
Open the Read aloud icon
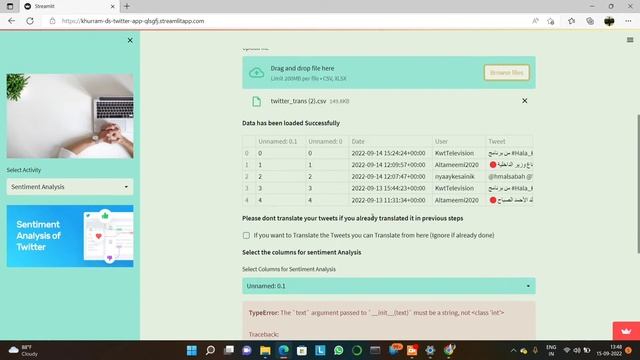pos(535,21)
